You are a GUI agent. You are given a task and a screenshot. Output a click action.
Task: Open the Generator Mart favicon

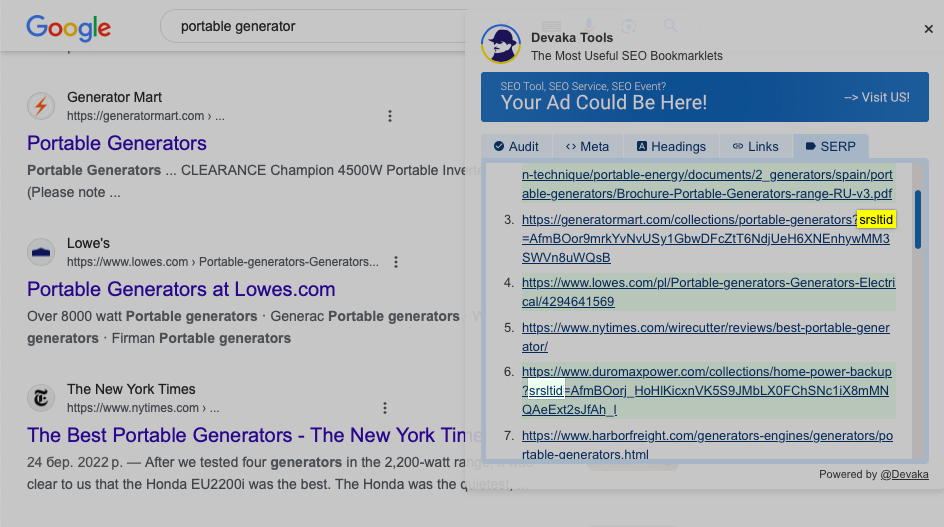(x=41, y=106)
